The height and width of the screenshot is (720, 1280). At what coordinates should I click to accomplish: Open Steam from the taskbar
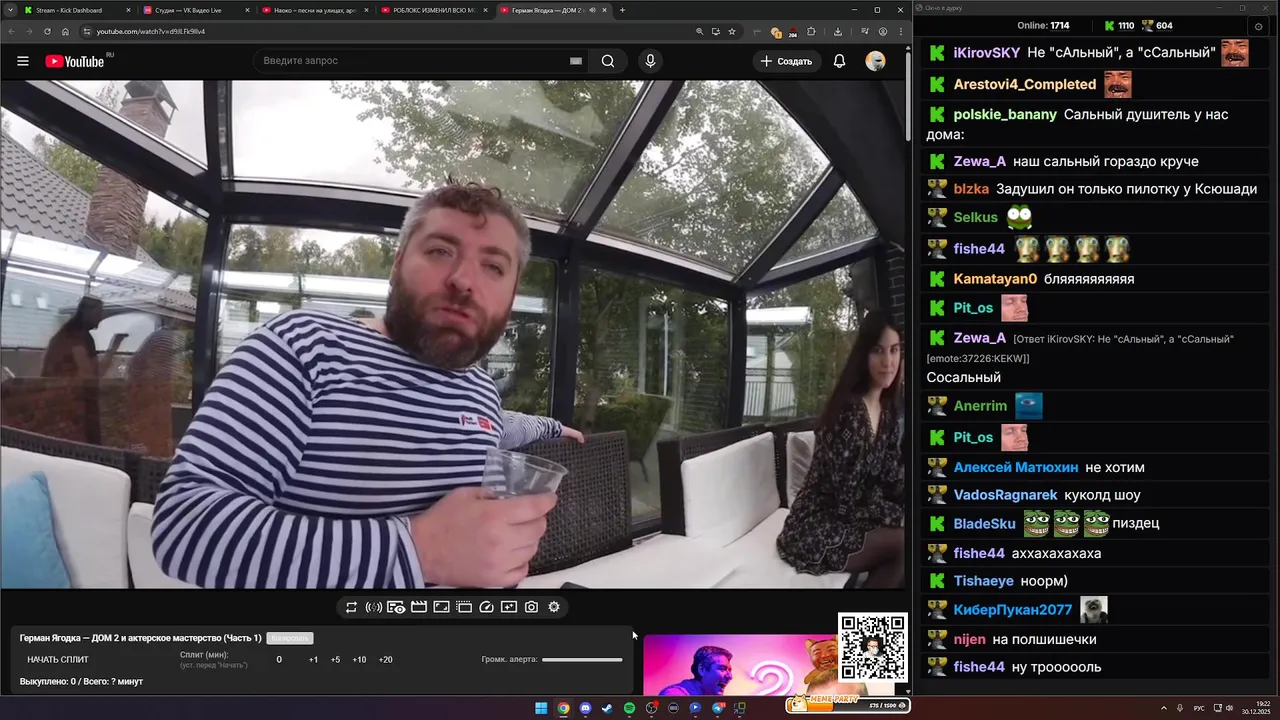coord(607,708)
